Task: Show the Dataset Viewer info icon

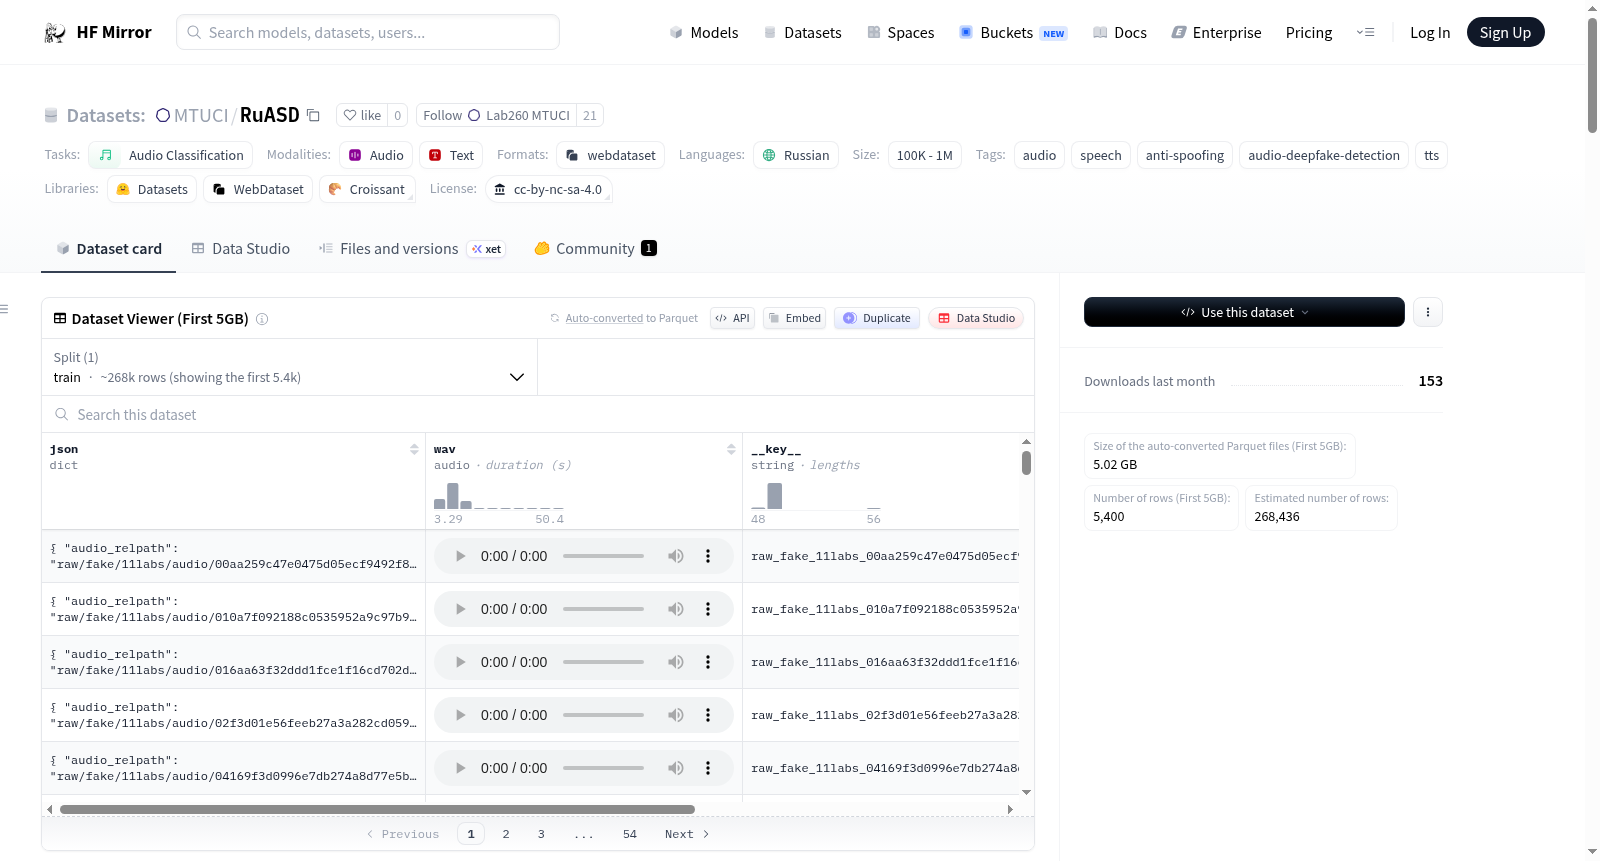Action: (x=262, y=319)
